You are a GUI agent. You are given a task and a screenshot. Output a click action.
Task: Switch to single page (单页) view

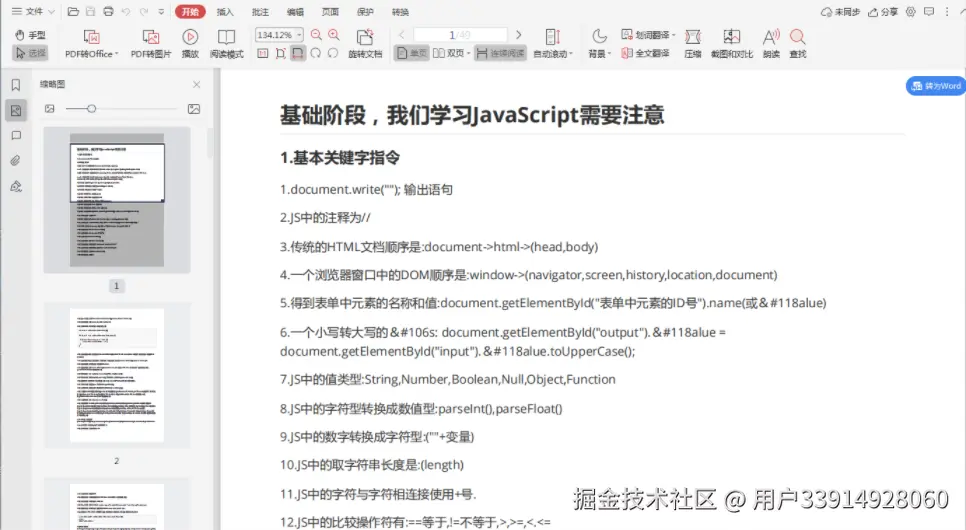coord(412,54)
